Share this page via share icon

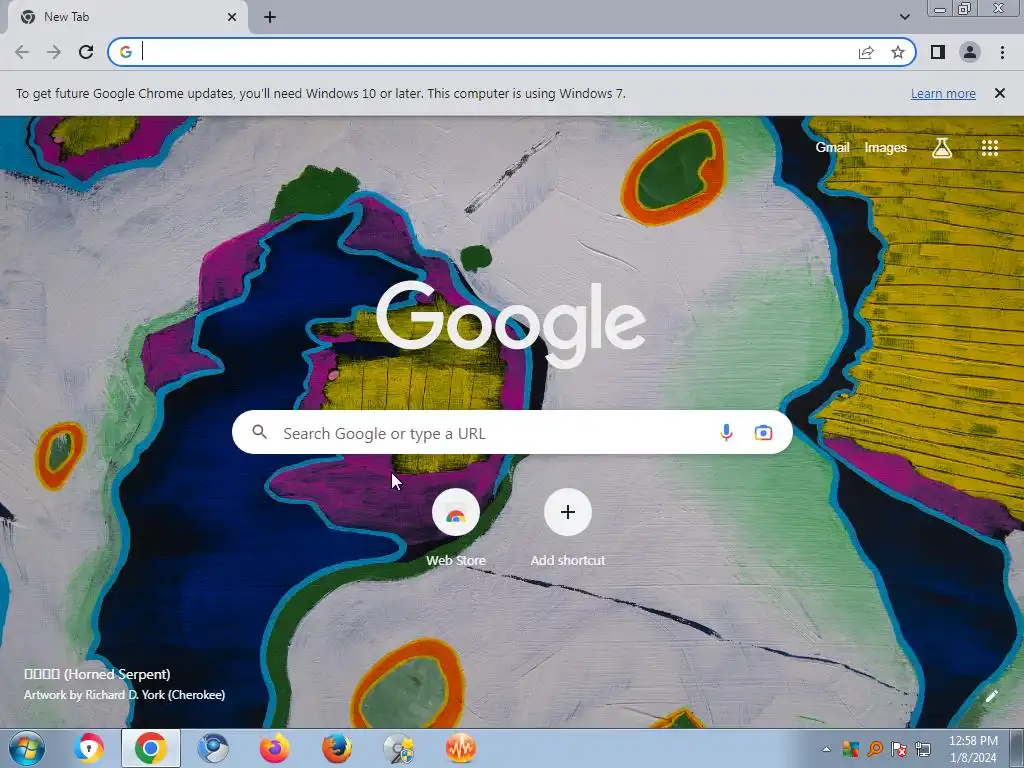click(866, 52)
